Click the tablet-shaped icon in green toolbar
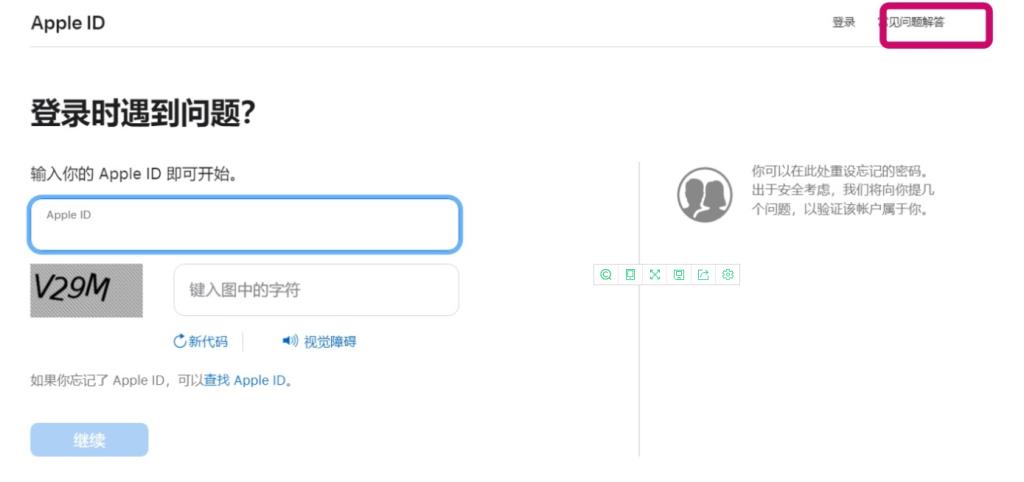Screen dimensions: 1024x482 (x=630, y=274)
